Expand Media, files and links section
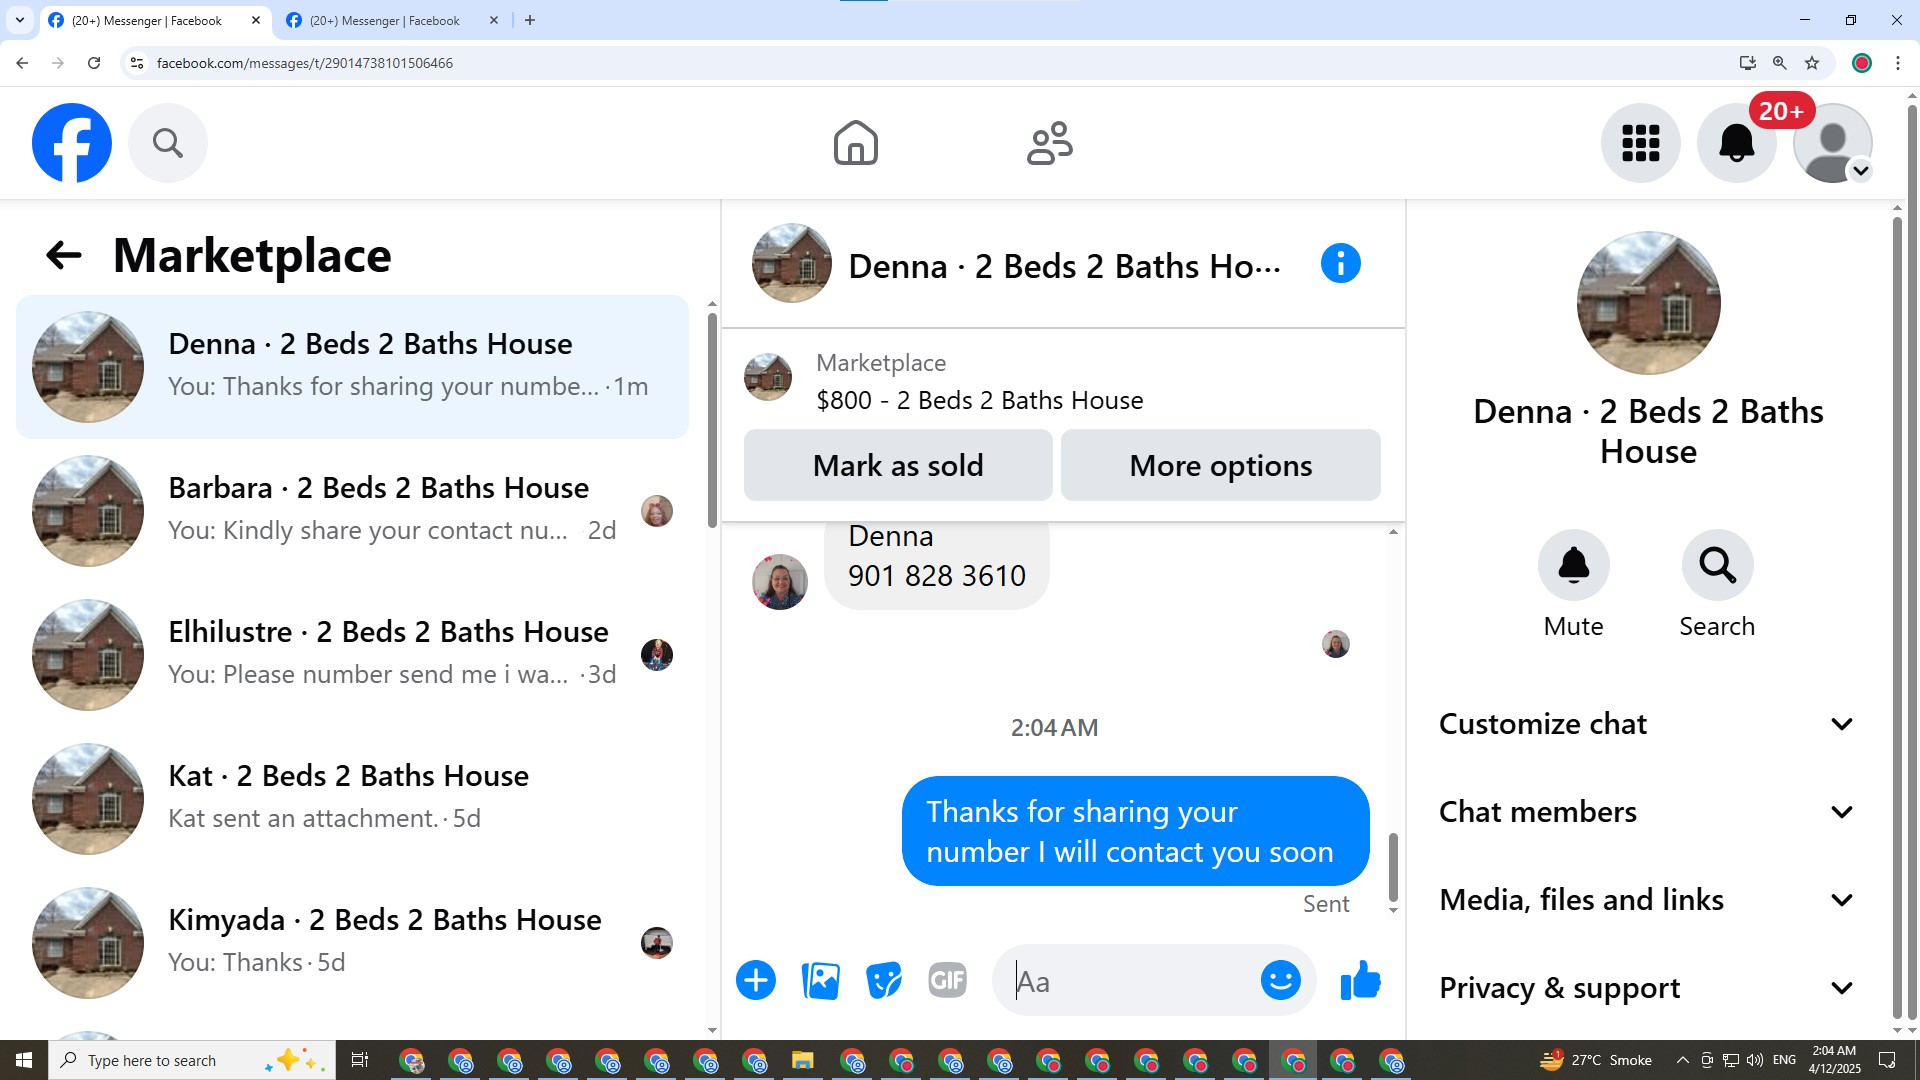The height and width of the screenshot is (1080, 1920). 1648,900
